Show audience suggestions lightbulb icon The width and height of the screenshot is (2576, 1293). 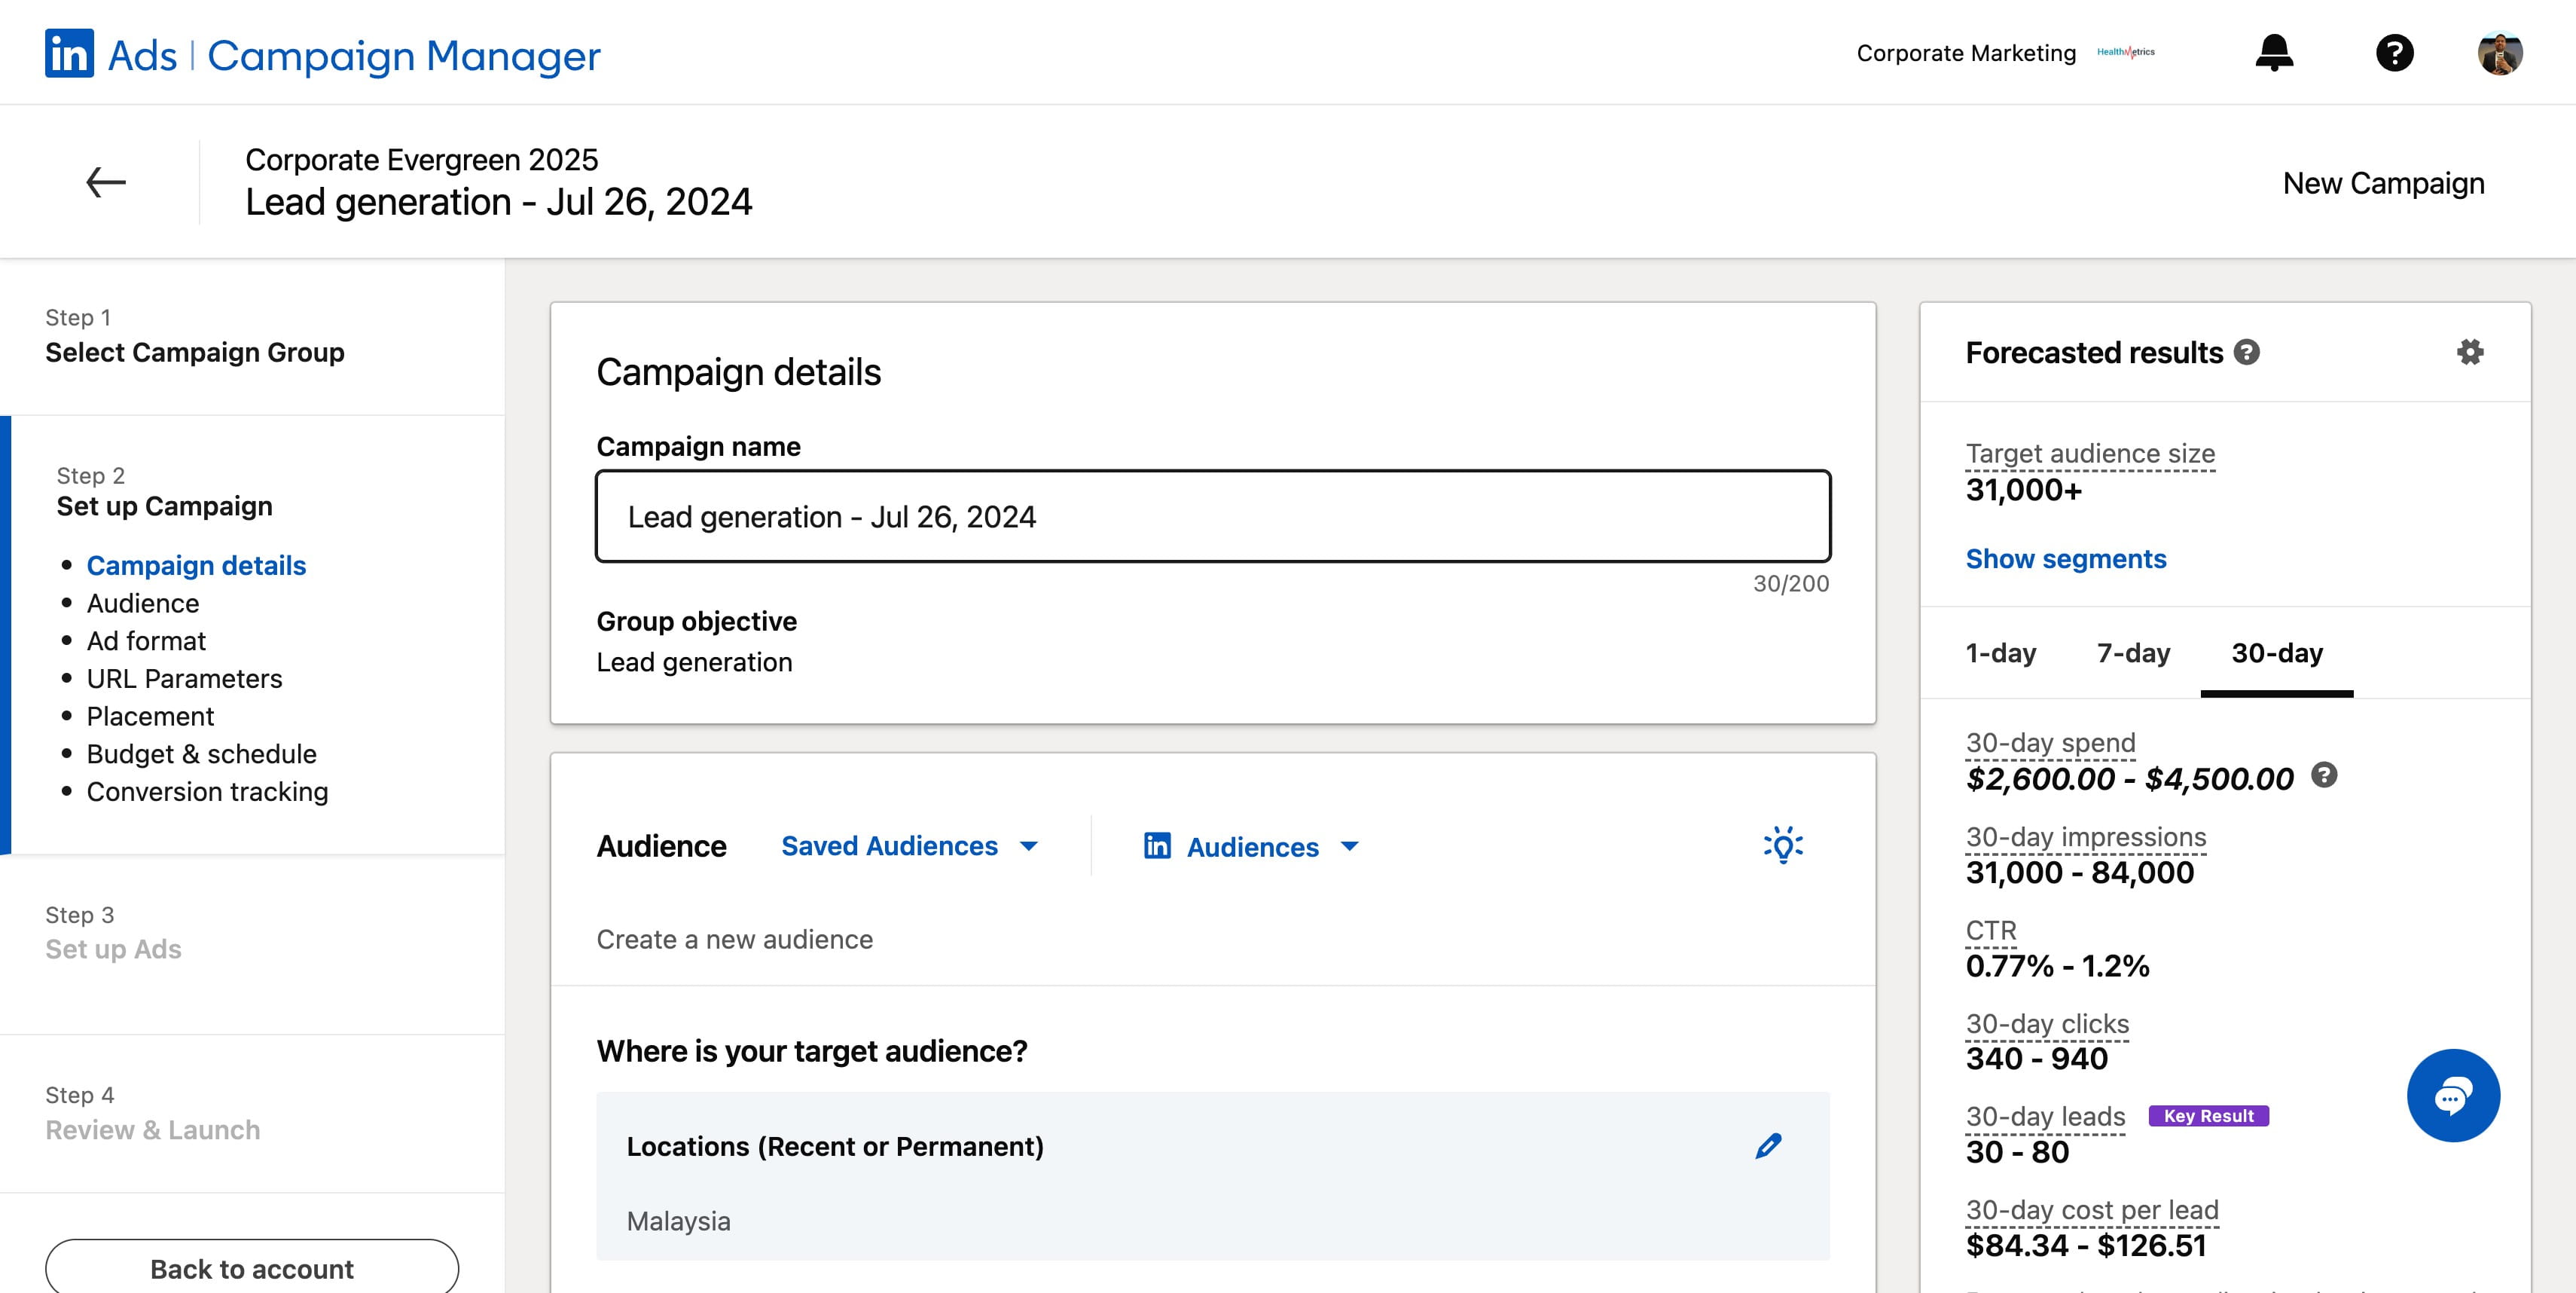tap(1783, 845)
